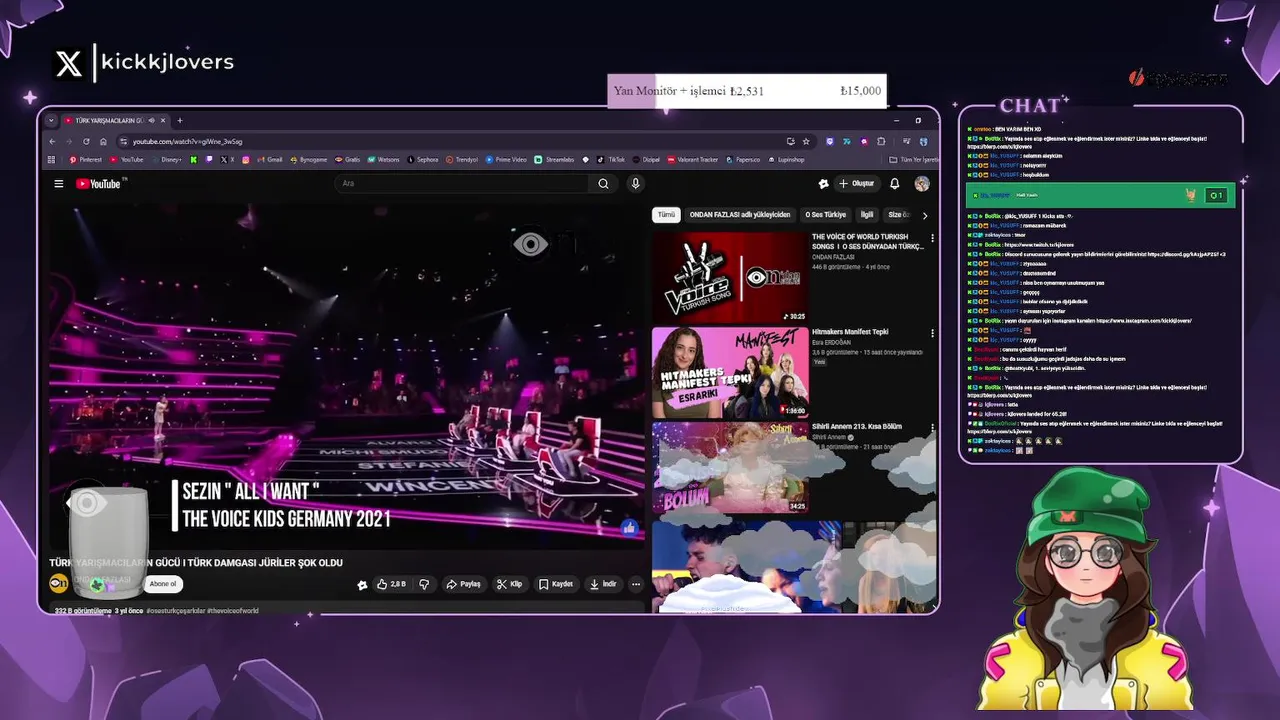Open the Lupinshop bookmark

(x=786, y=159)
